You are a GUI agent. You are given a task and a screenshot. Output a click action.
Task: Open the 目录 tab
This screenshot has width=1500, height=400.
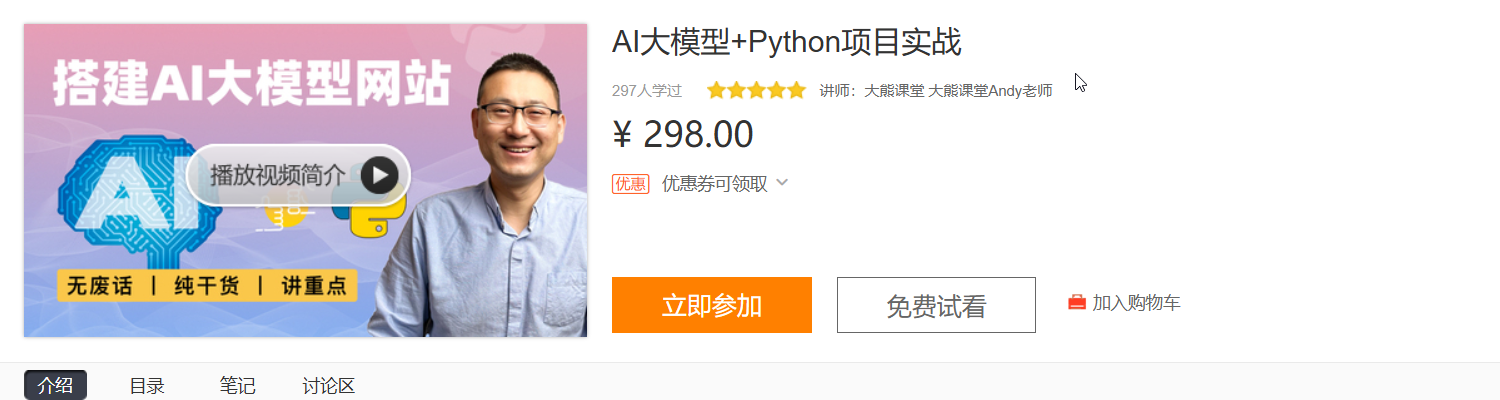pyautogui.click(x=147, y=386)
